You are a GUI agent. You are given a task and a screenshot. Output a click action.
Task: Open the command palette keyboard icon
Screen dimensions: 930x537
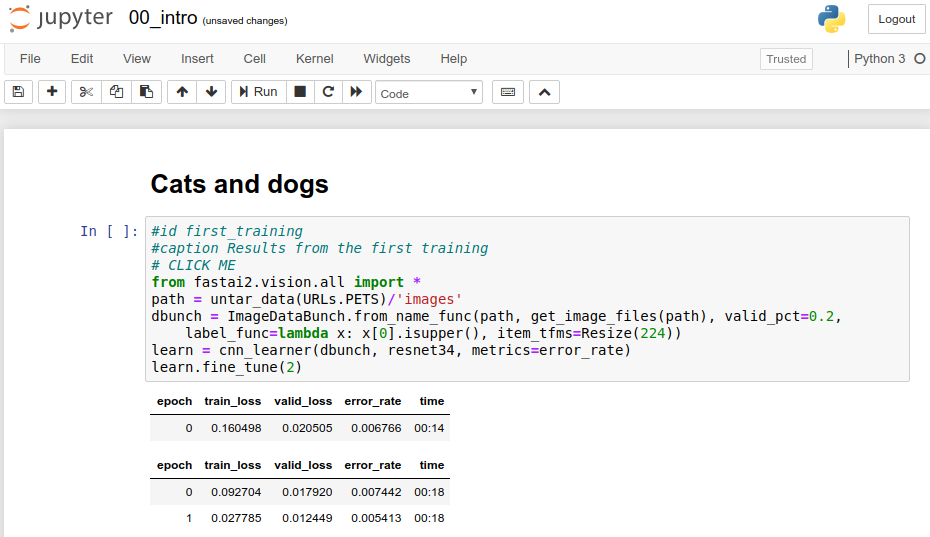point(508,92)
